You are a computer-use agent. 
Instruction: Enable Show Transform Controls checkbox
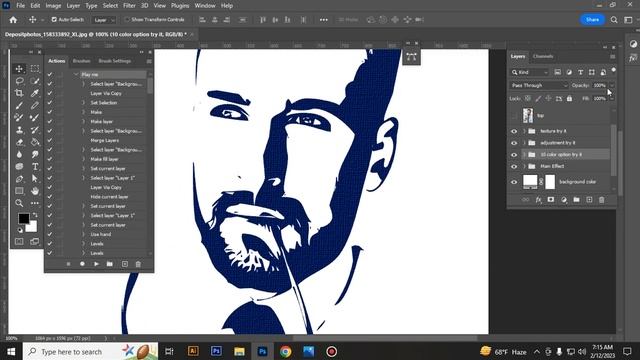[127, 20]
